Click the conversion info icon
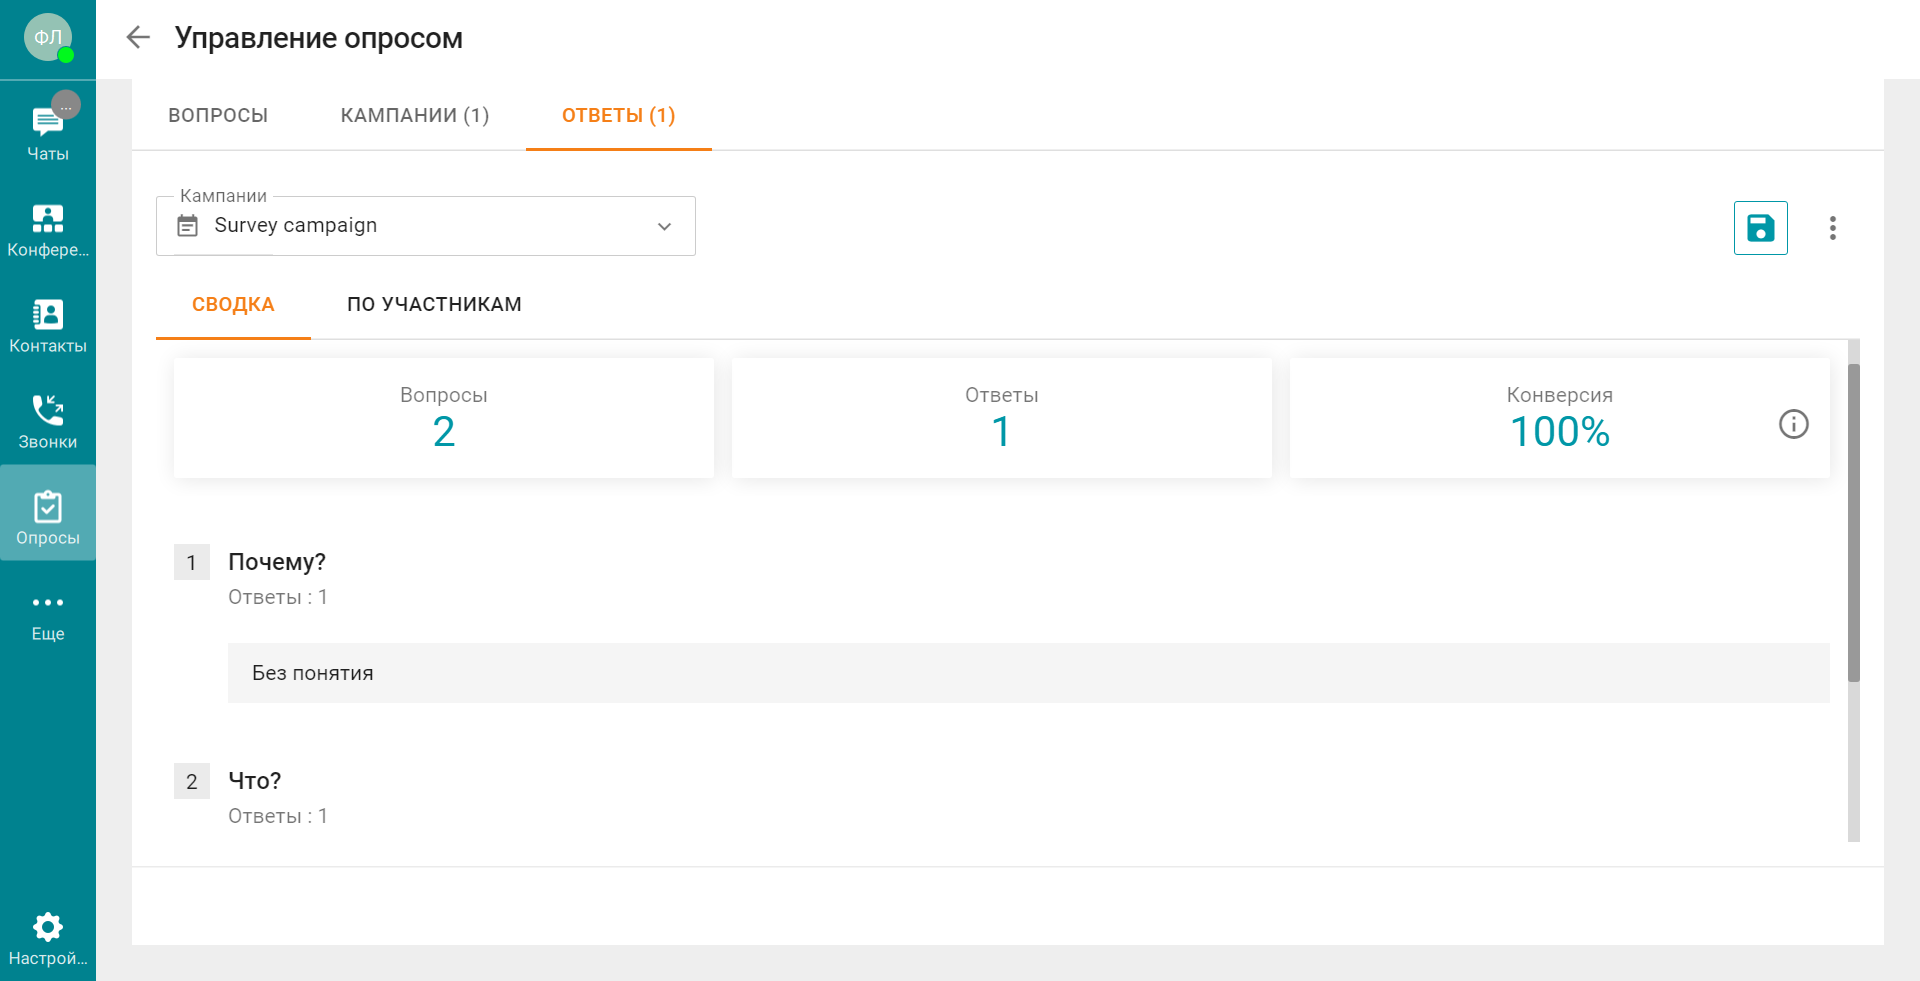1920x981 pixels. click(1793, 424)
